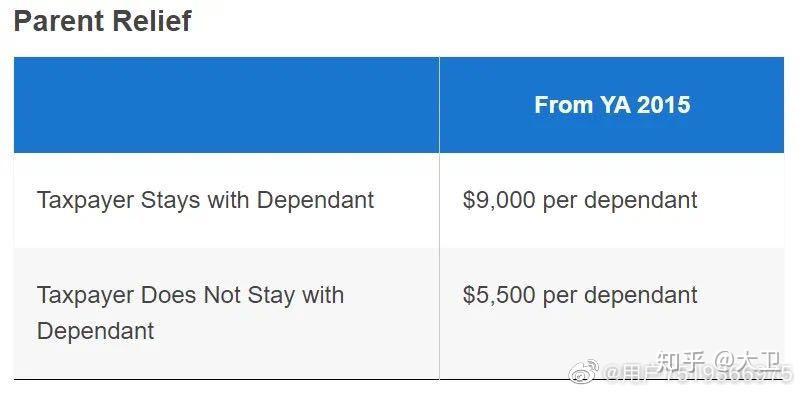Click the Weibo logo watermark icon
Image resolution: width=801 pixels, height=394 pixels.
(x=584, y=370)
